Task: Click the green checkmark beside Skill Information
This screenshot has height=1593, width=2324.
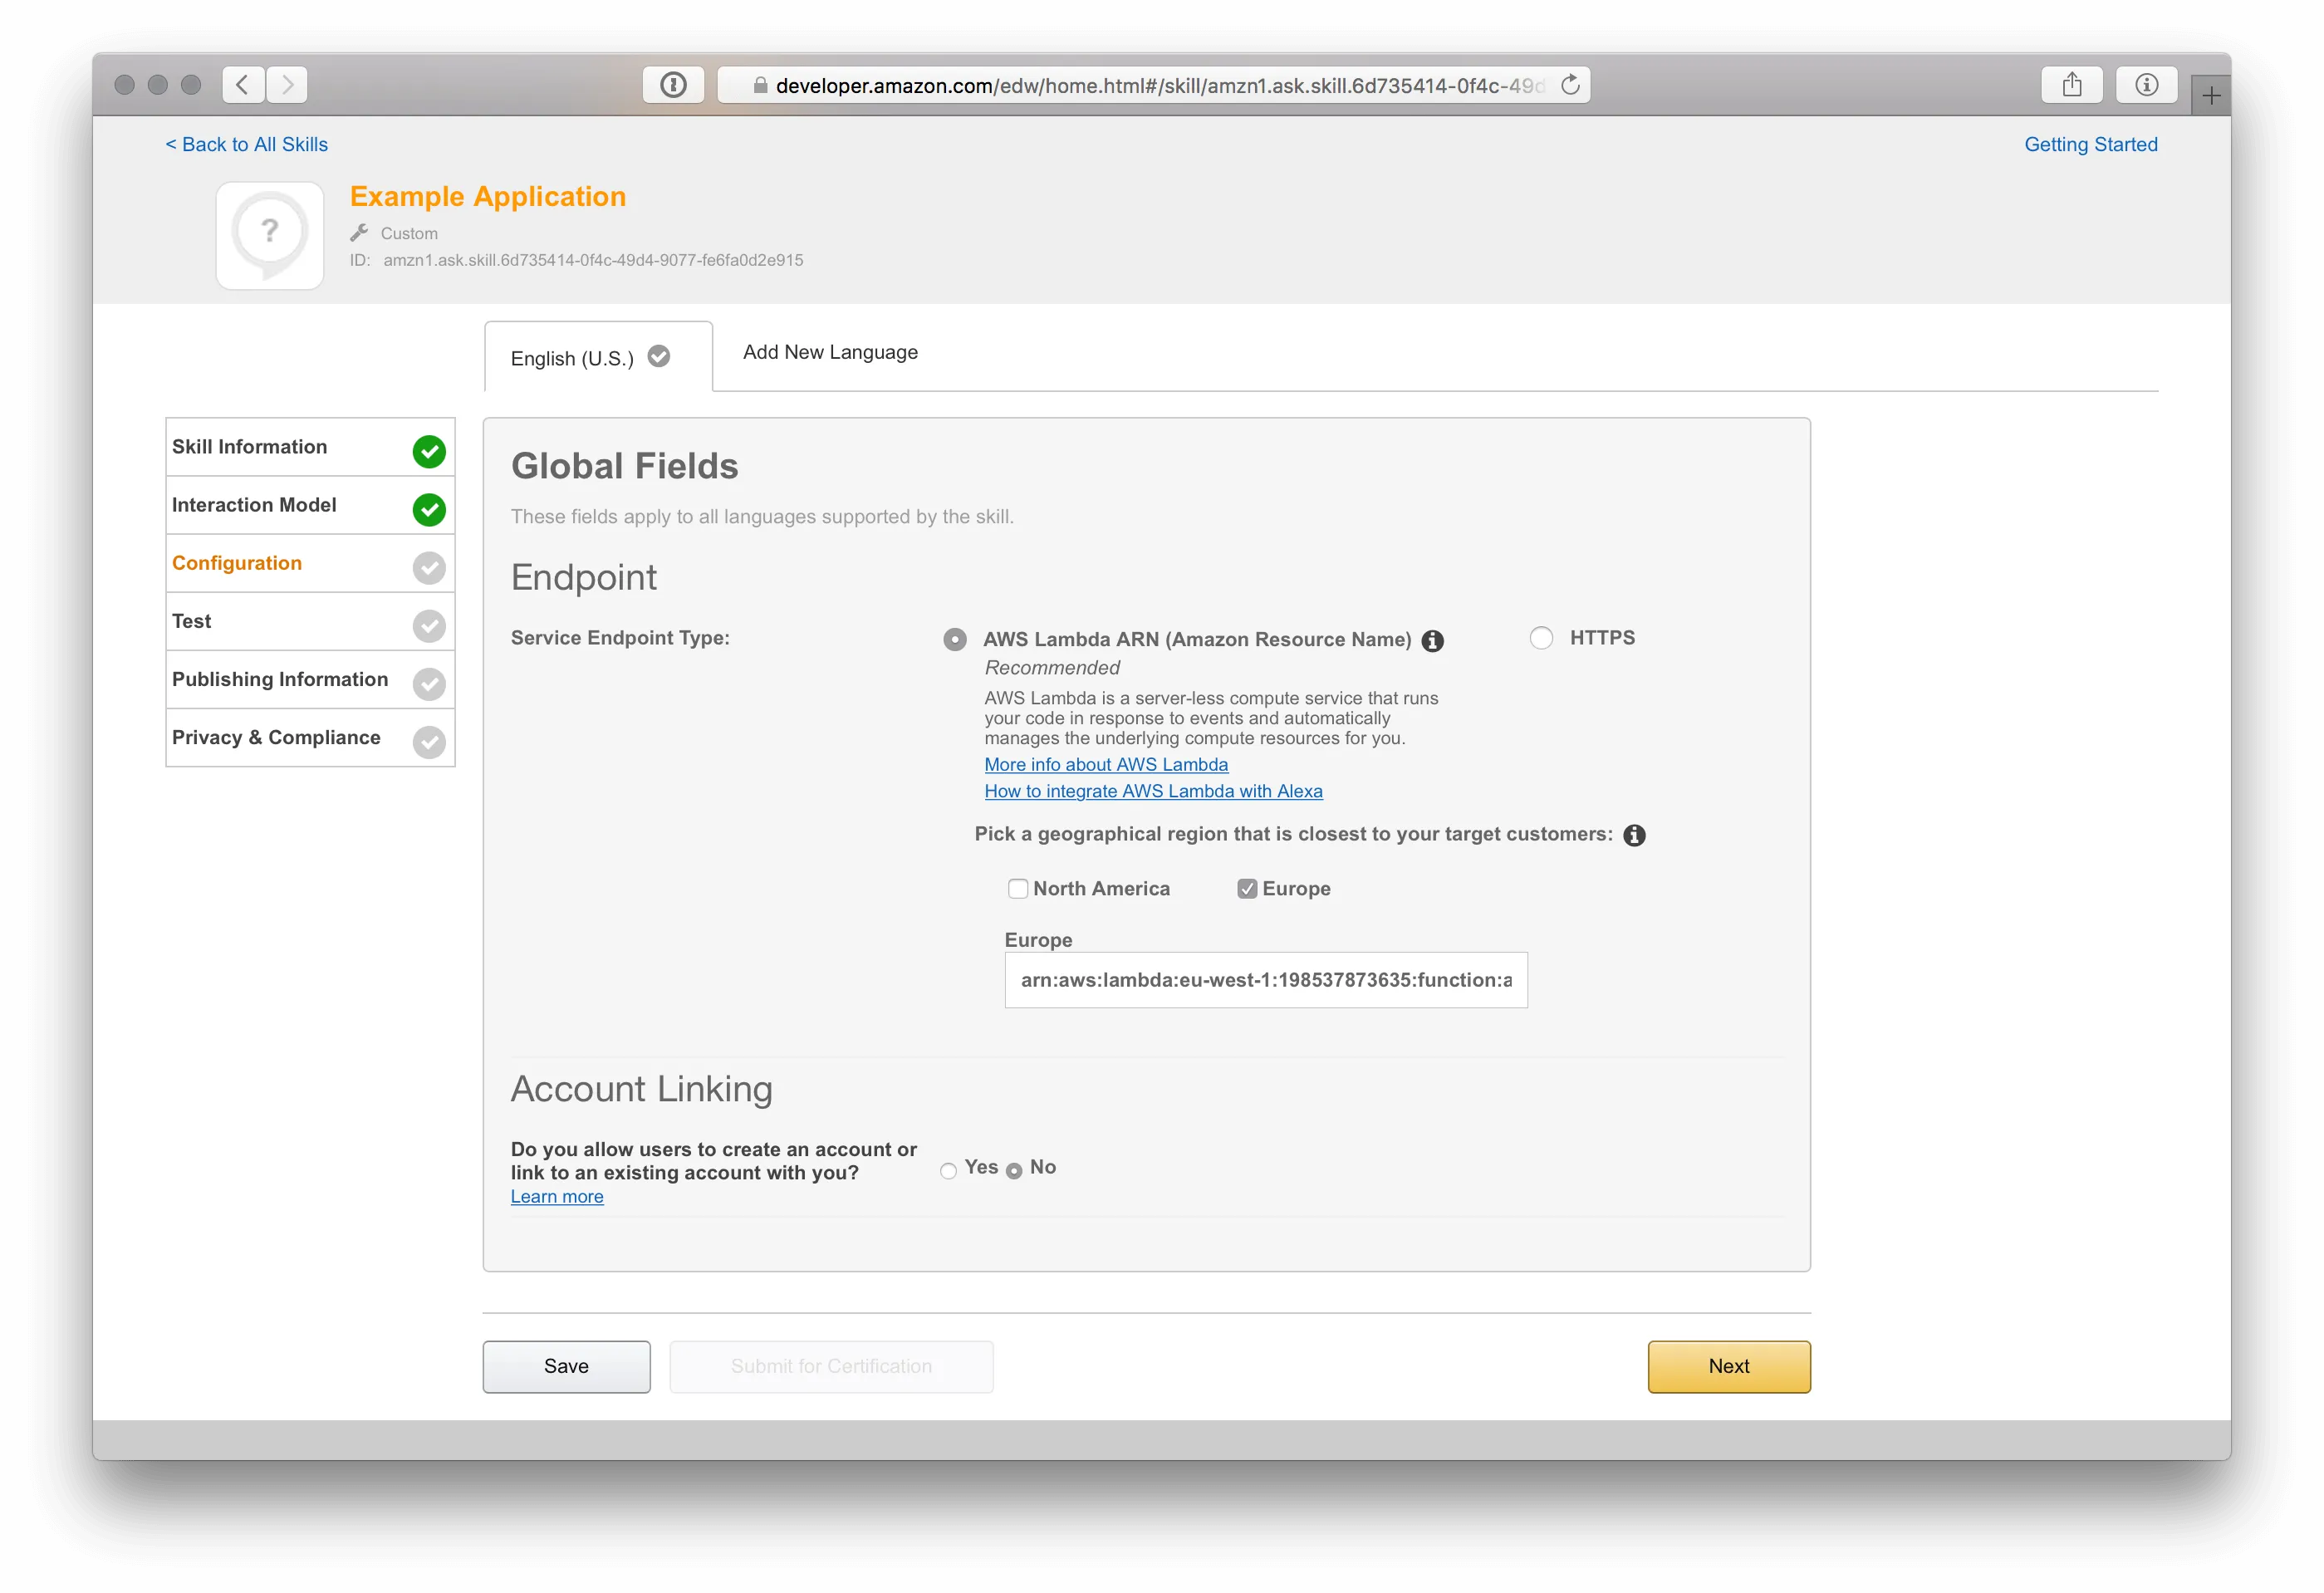Action: [x=429, y=452]
